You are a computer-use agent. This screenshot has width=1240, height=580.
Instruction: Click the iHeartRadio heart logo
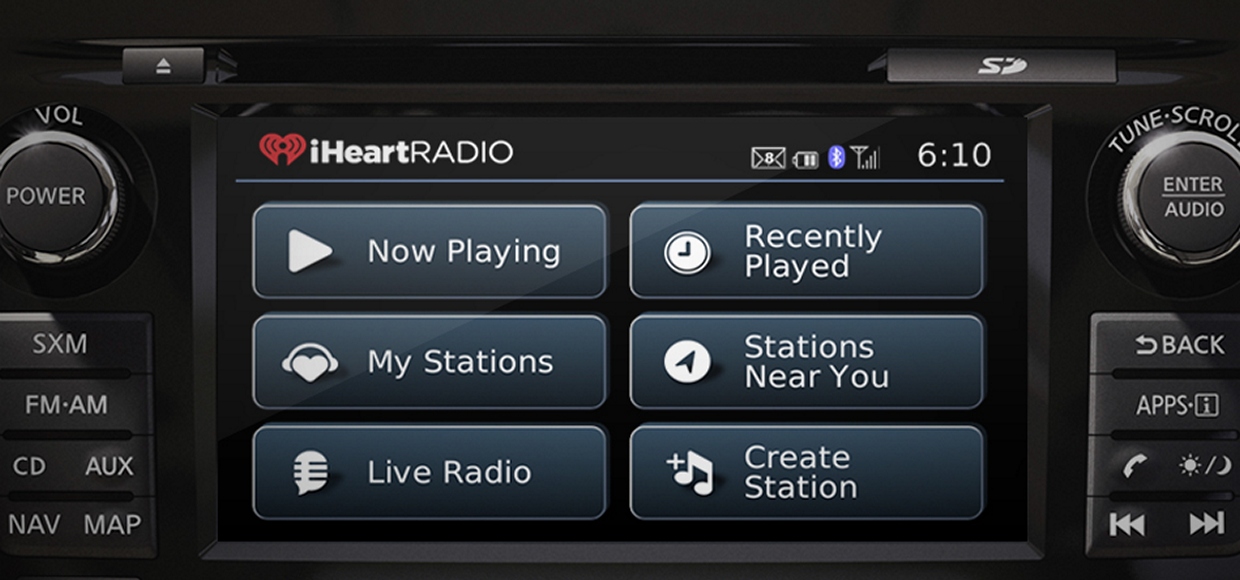(282, 151)
